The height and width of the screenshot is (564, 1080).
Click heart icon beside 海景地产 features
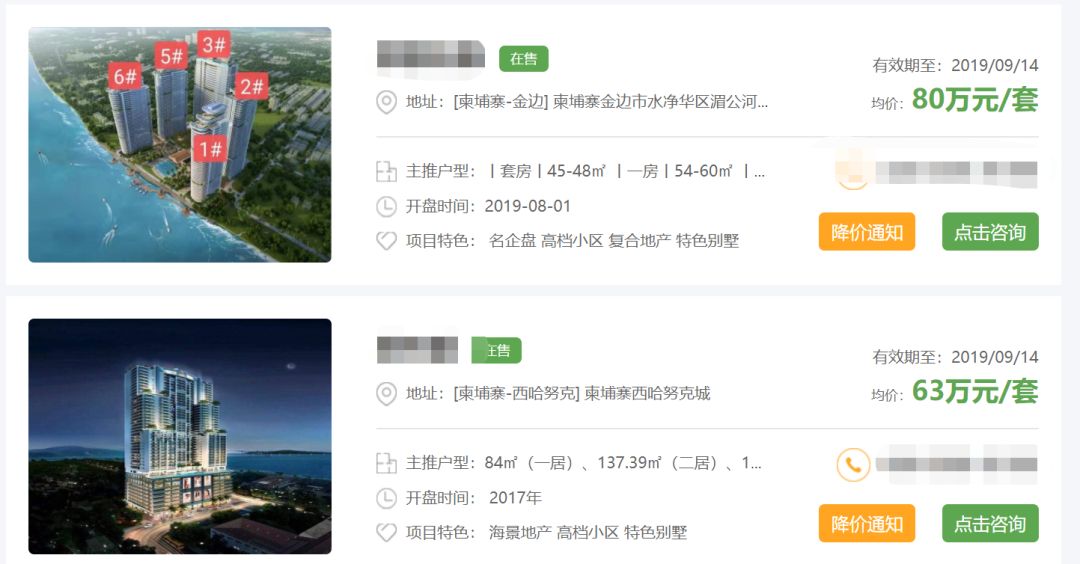pos(386,532)
